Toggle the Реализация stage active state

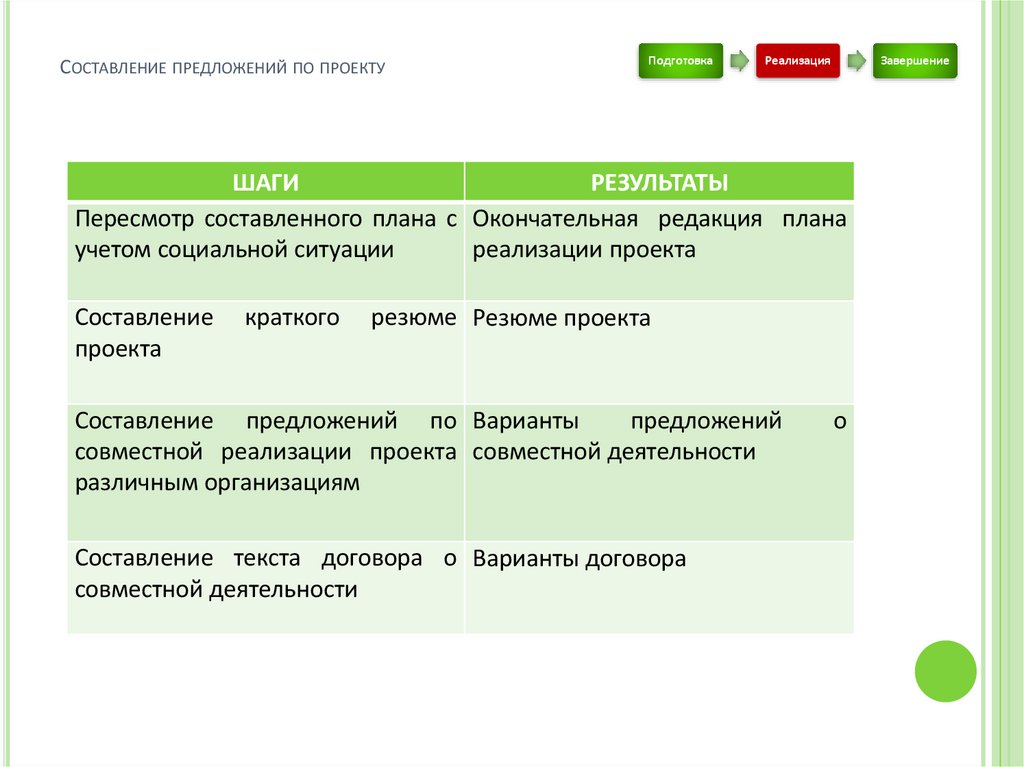coord(798,61)
